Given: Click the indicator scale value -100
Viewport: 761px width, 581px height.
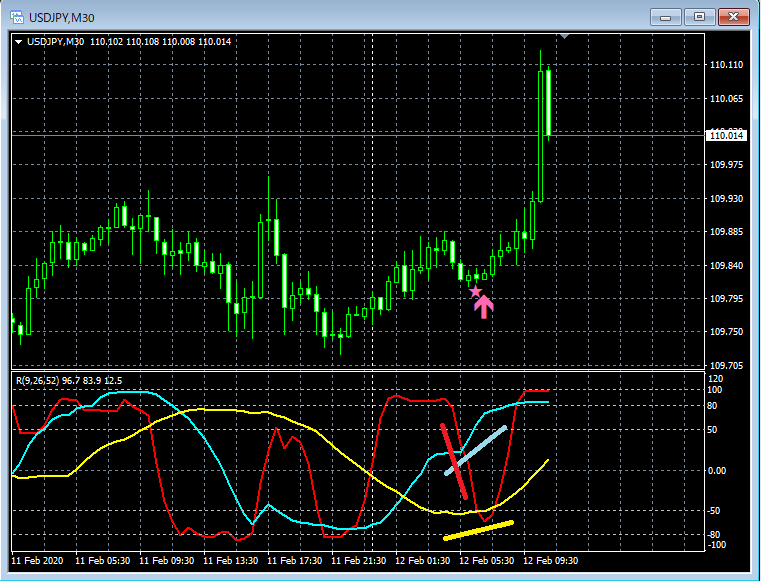Looking at the screenshot, I should click(x=715, y=545).
